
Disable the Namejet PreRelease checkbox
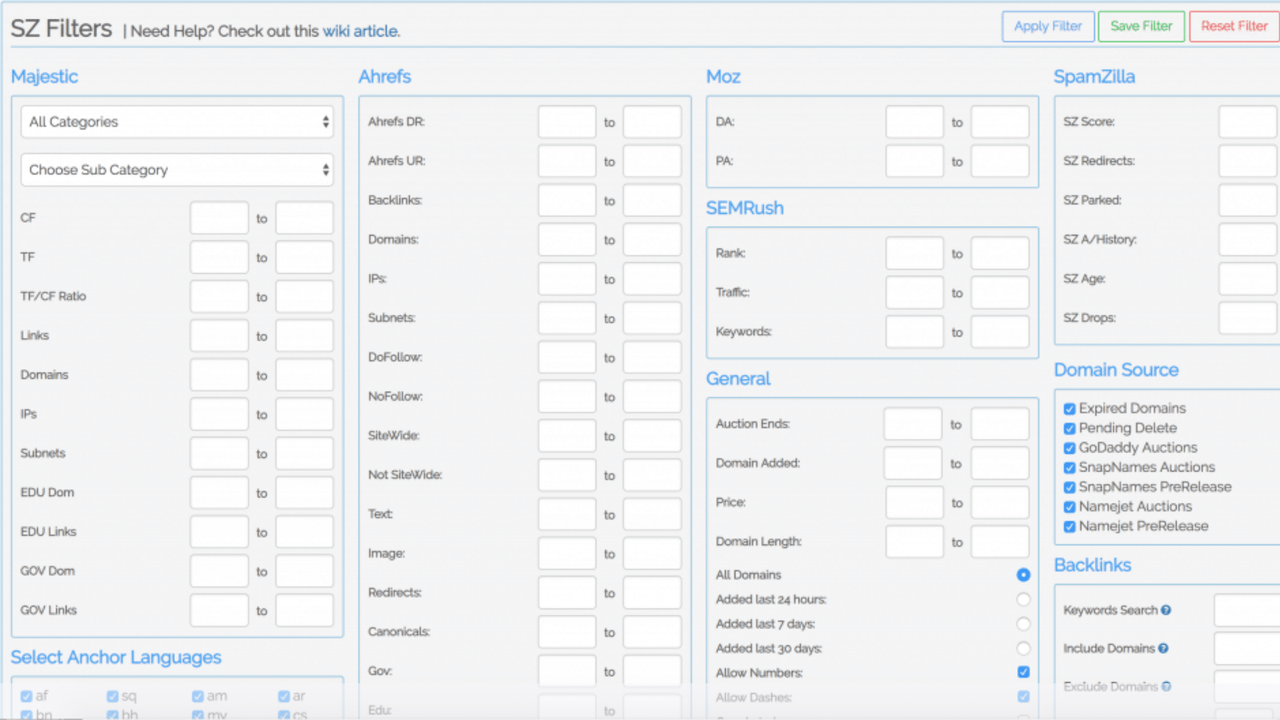pyautogui.click(x=1070, y=526)
